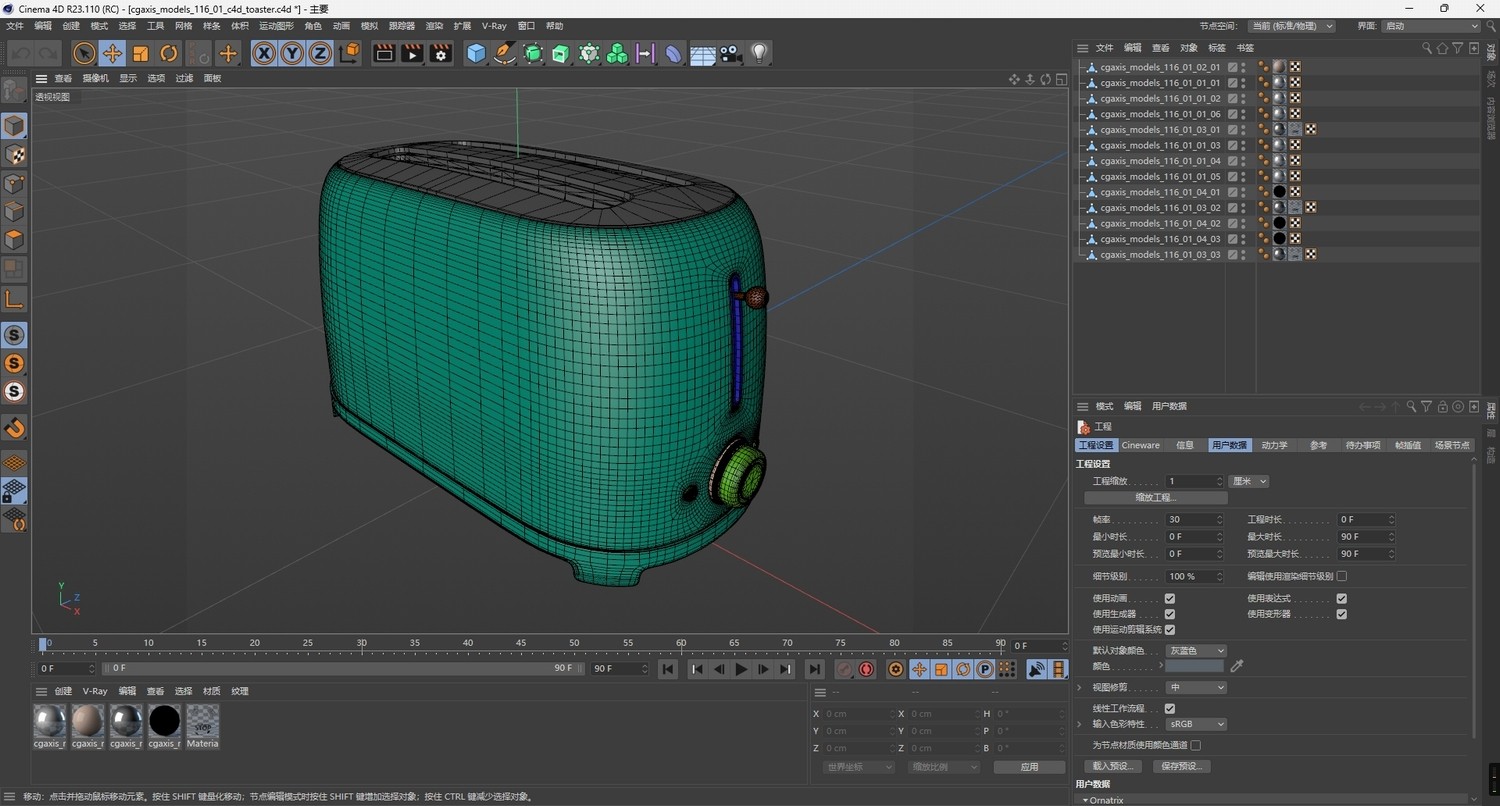Screen dimensions: 1500x806
Task: Open the Edit Render Settings icon
Action: [x=440, y=53]
